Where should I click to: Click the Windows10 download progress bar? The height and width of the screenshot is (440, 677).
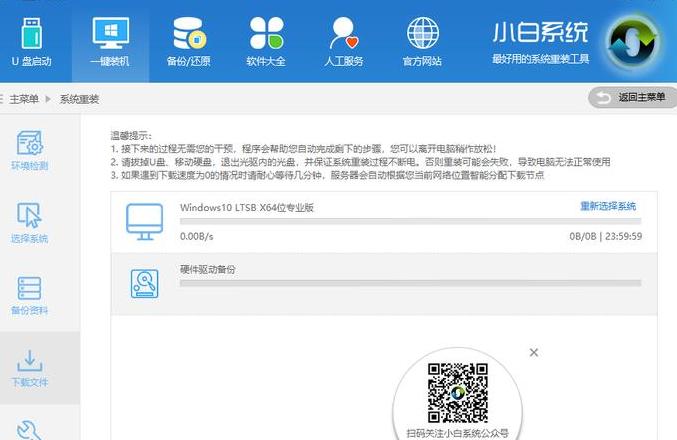411,222
